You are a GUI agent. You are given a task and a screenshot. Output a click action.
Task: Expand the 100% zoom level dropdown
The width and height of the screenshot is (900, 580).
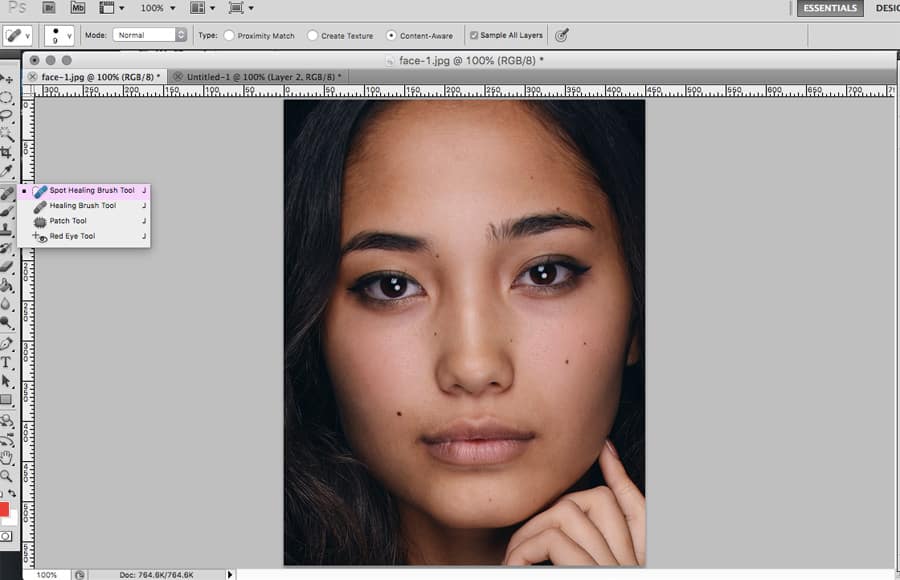coord(158,8)
